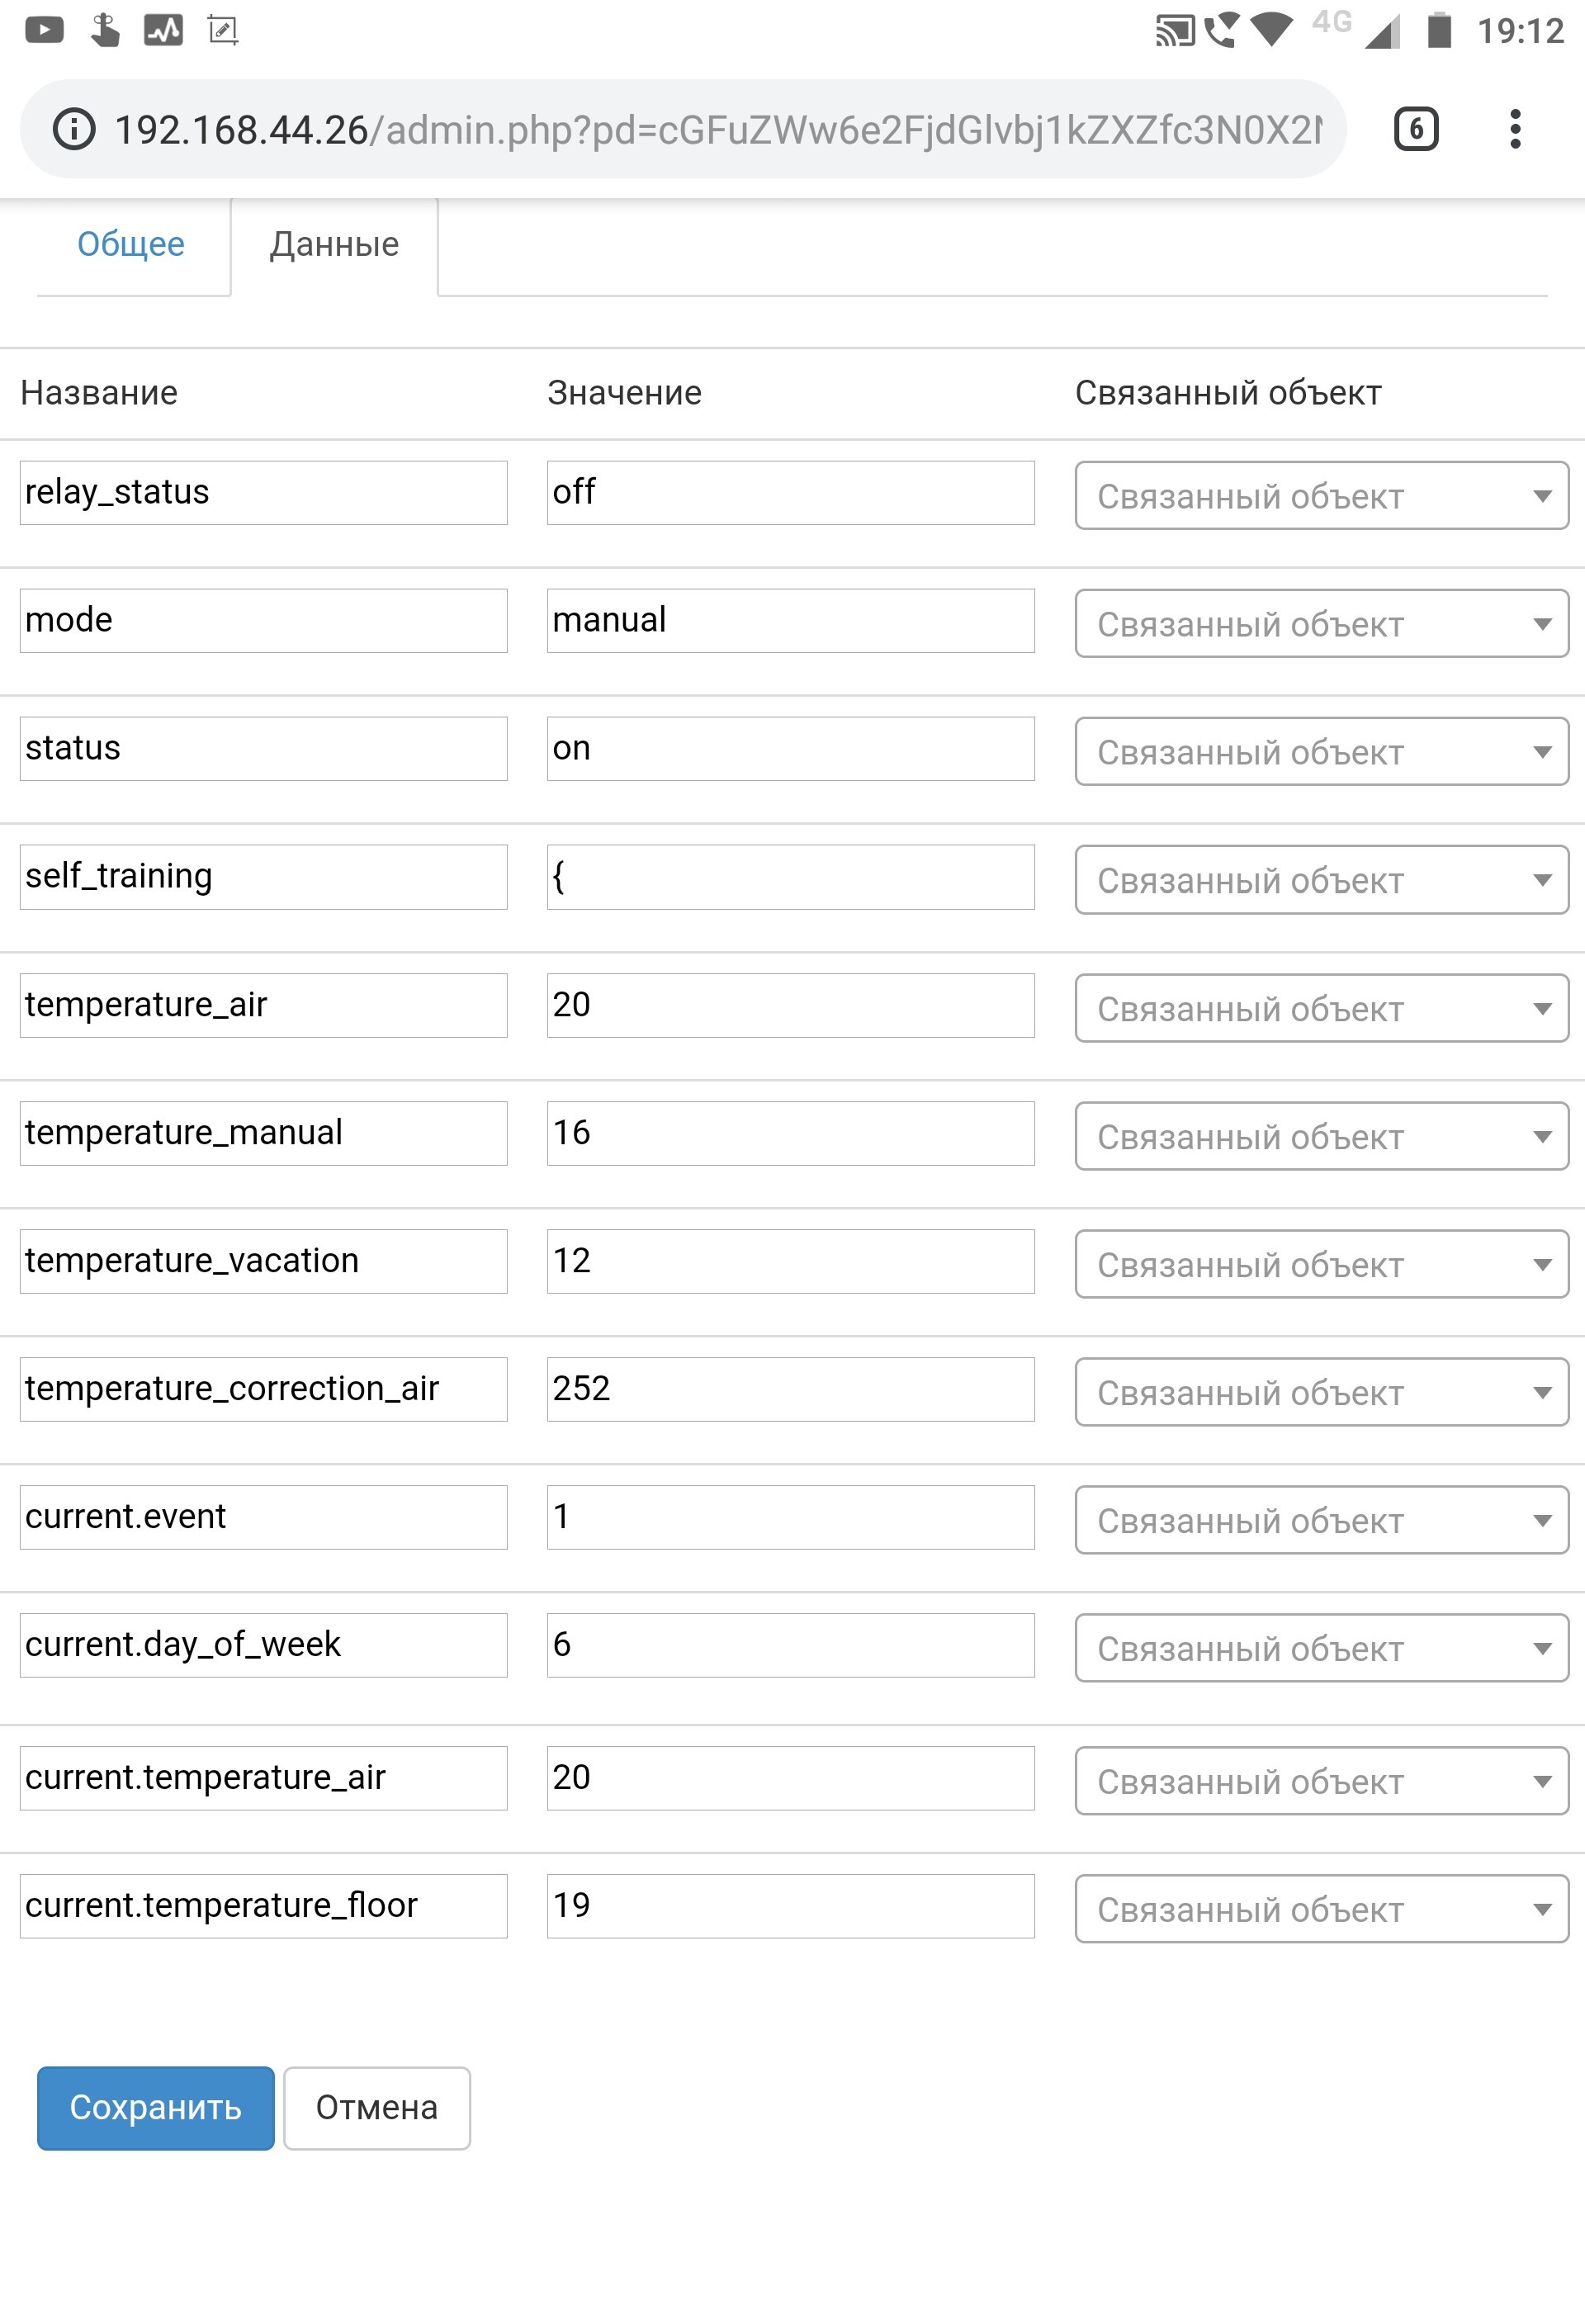Click the mode value field showing manual

tap(790, 620)
